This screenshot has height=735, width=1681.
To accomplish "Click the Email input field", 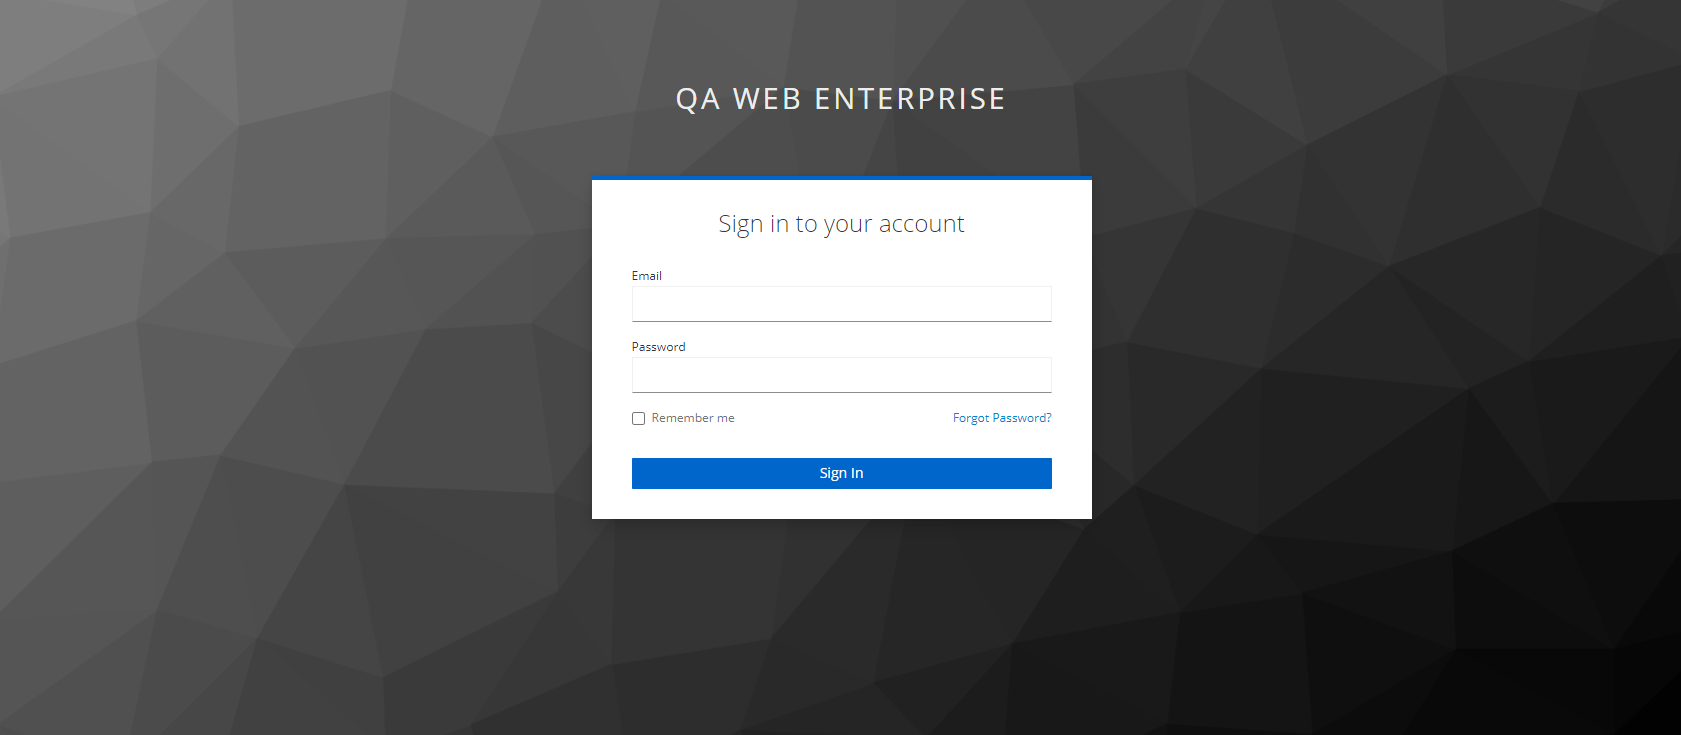I will [841, 304].
